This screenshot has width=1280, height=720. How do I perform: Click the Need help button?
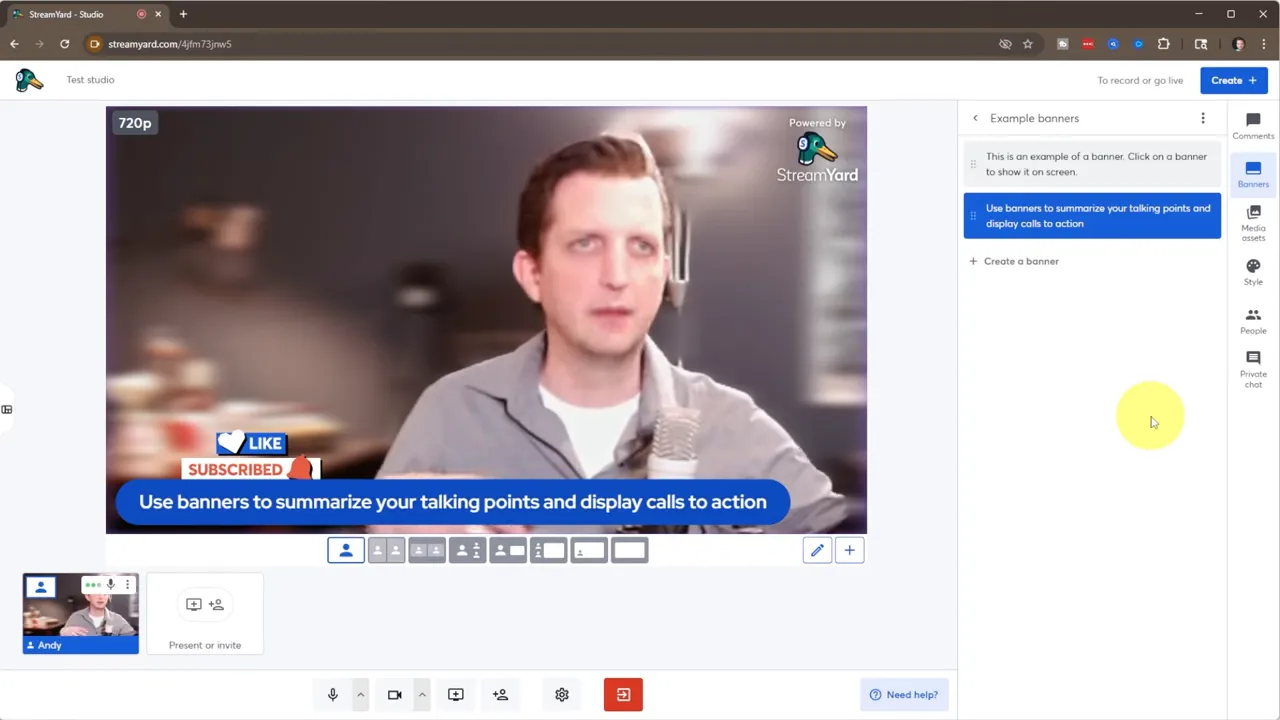click(x=903, y=694)
